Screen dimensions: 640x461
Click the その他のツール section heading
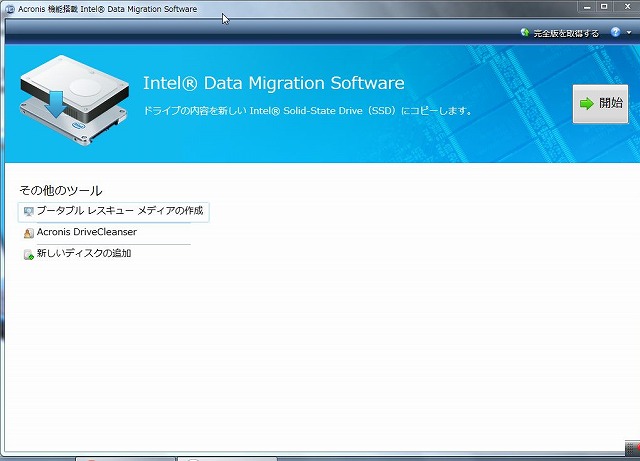(61, 191)
